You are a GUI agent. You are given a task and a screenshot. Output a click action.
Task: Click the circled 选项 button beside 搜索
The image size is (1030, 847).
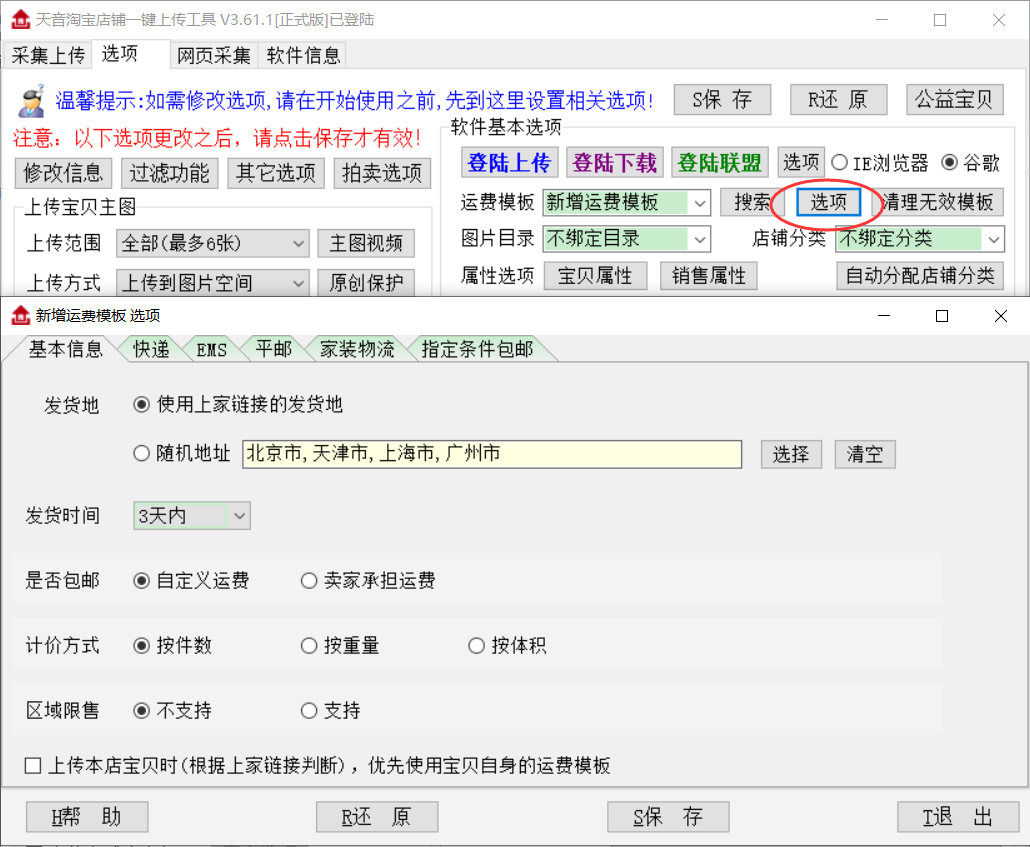point(829,202)
